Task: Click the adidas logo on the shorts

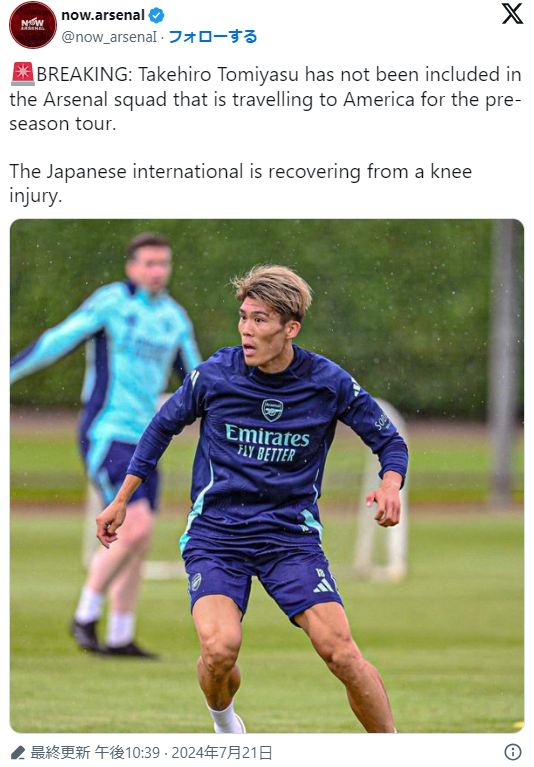Action: click(x=324, y=586)
